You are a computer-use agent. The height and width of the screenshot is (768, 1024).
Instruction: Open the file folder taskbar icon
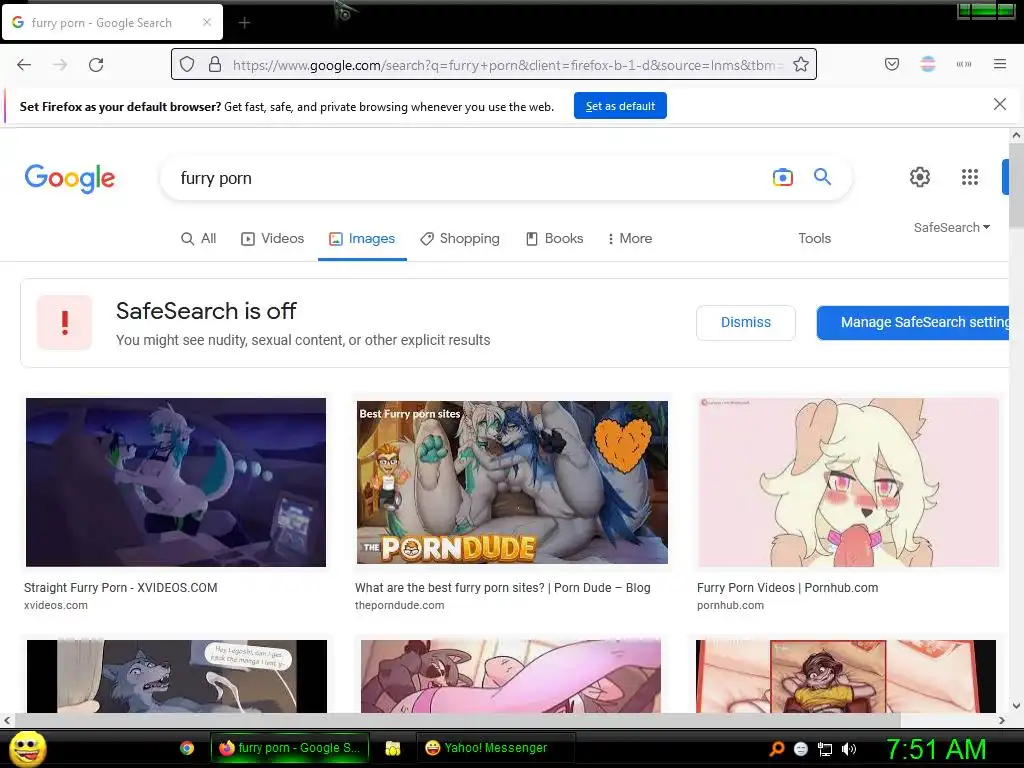pyautogui.click(x=392, y=748)
